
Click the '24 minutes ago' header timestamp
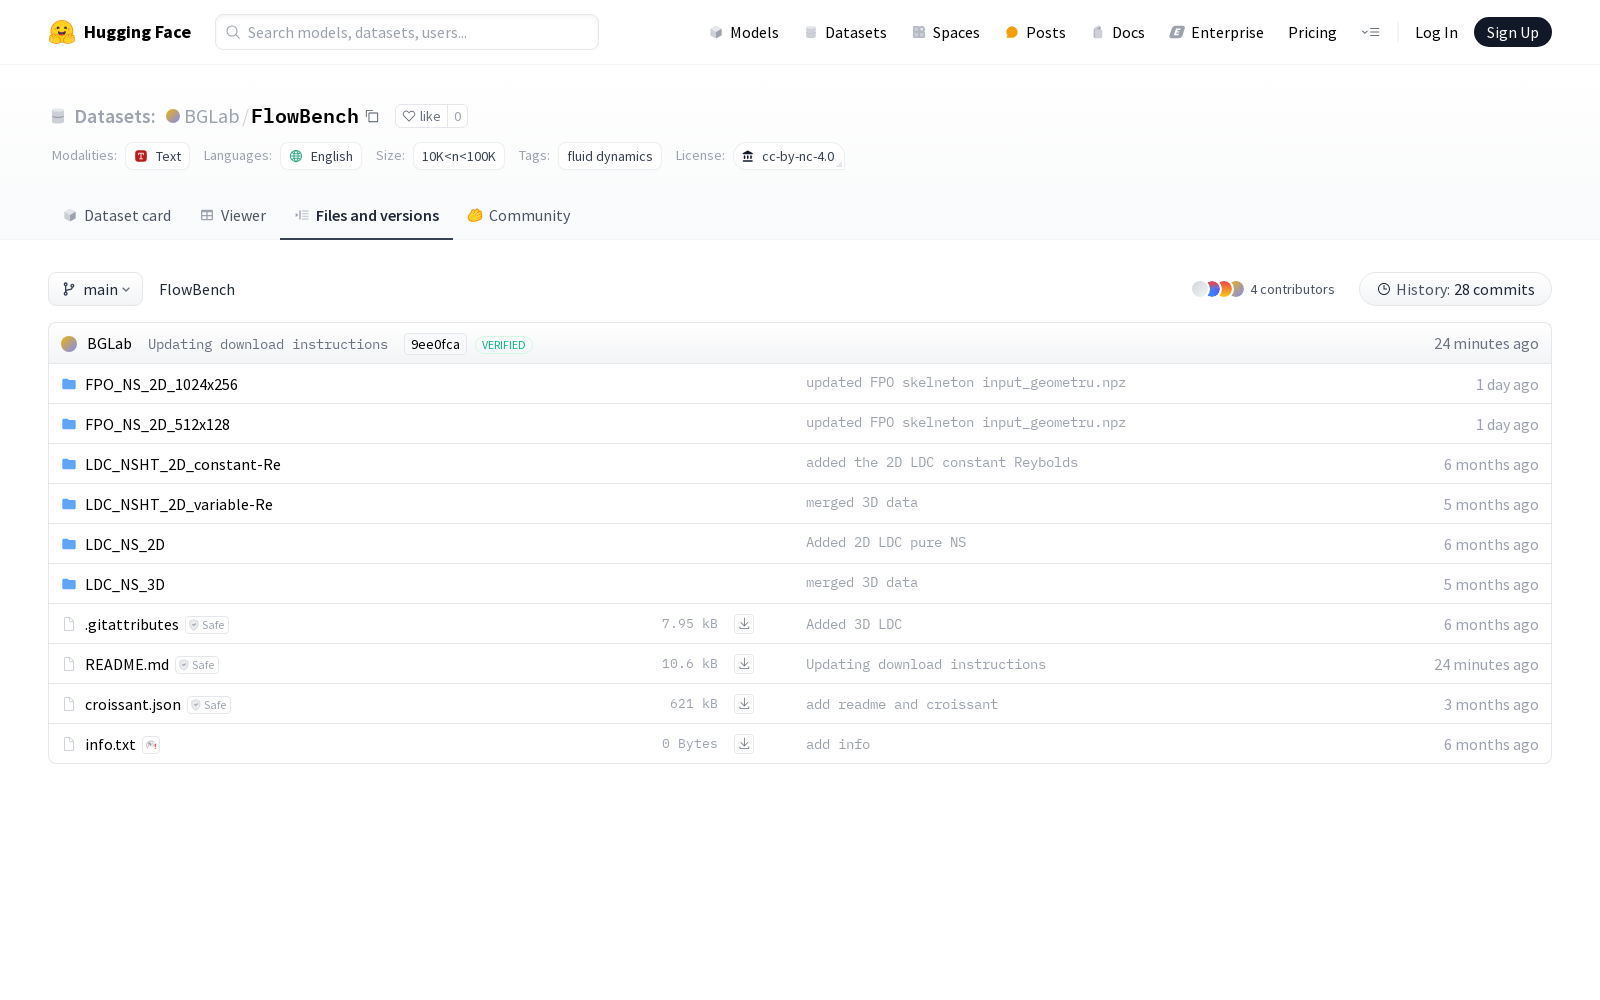[x=1486, y=344]
